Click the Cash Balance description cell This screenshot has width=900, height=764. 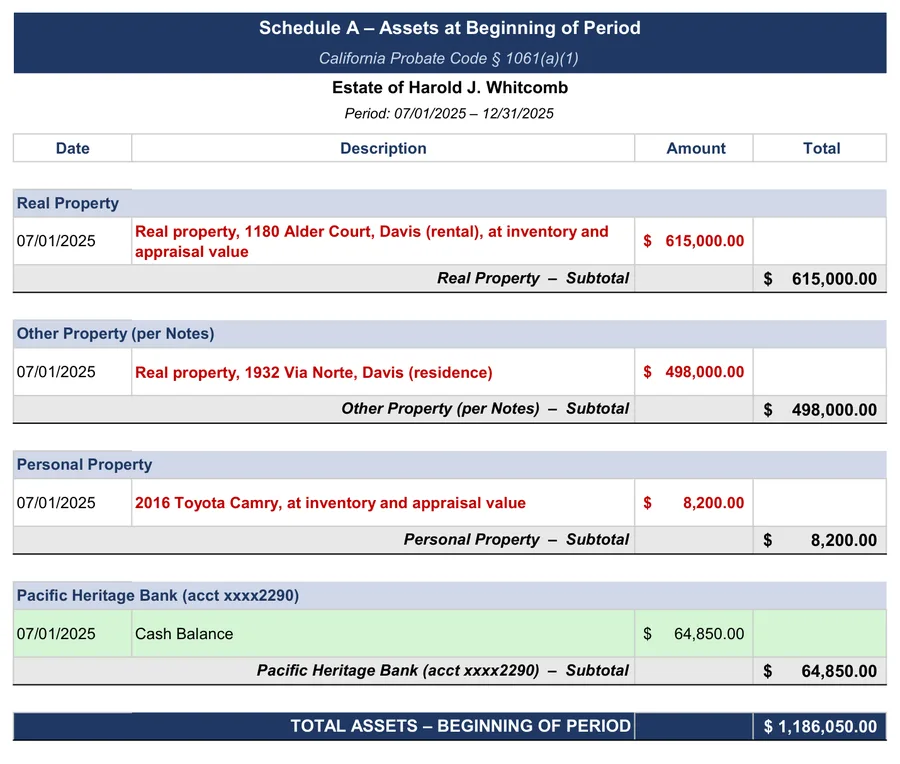pyautogui.click(x=383, y=634)
